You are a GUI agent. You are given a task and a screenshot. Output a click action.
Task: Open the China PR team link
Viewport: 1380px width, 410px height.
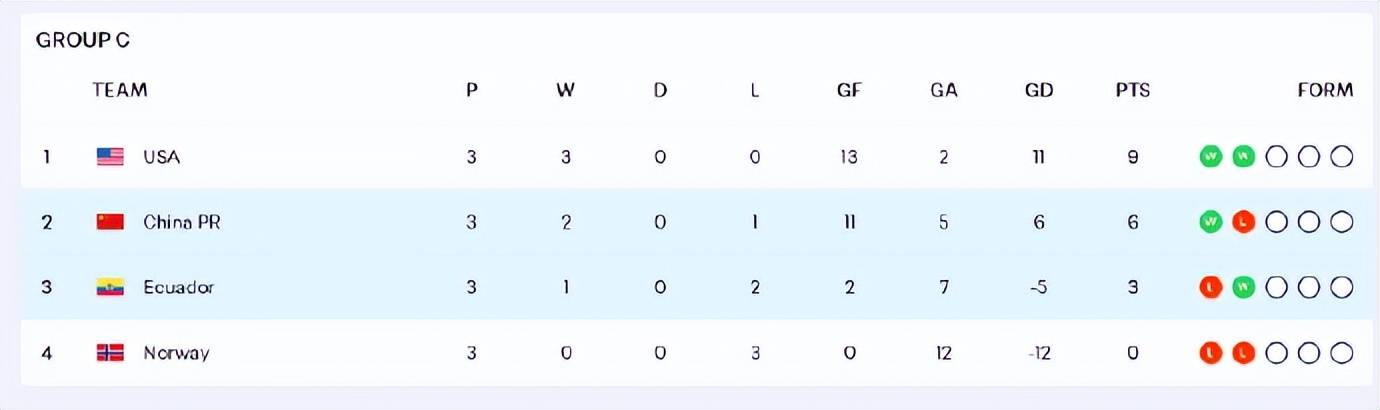click(182, 223)
